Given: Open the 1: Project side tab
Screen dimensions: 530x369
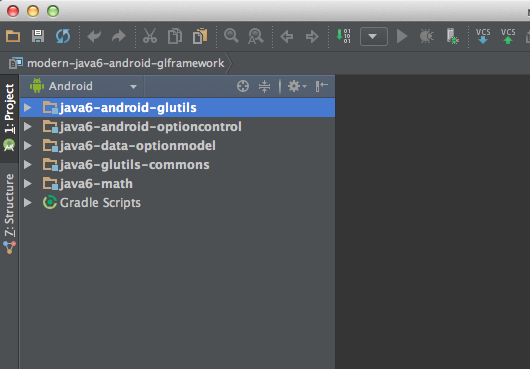Looking at the screenshot, I should coord(9,117).
